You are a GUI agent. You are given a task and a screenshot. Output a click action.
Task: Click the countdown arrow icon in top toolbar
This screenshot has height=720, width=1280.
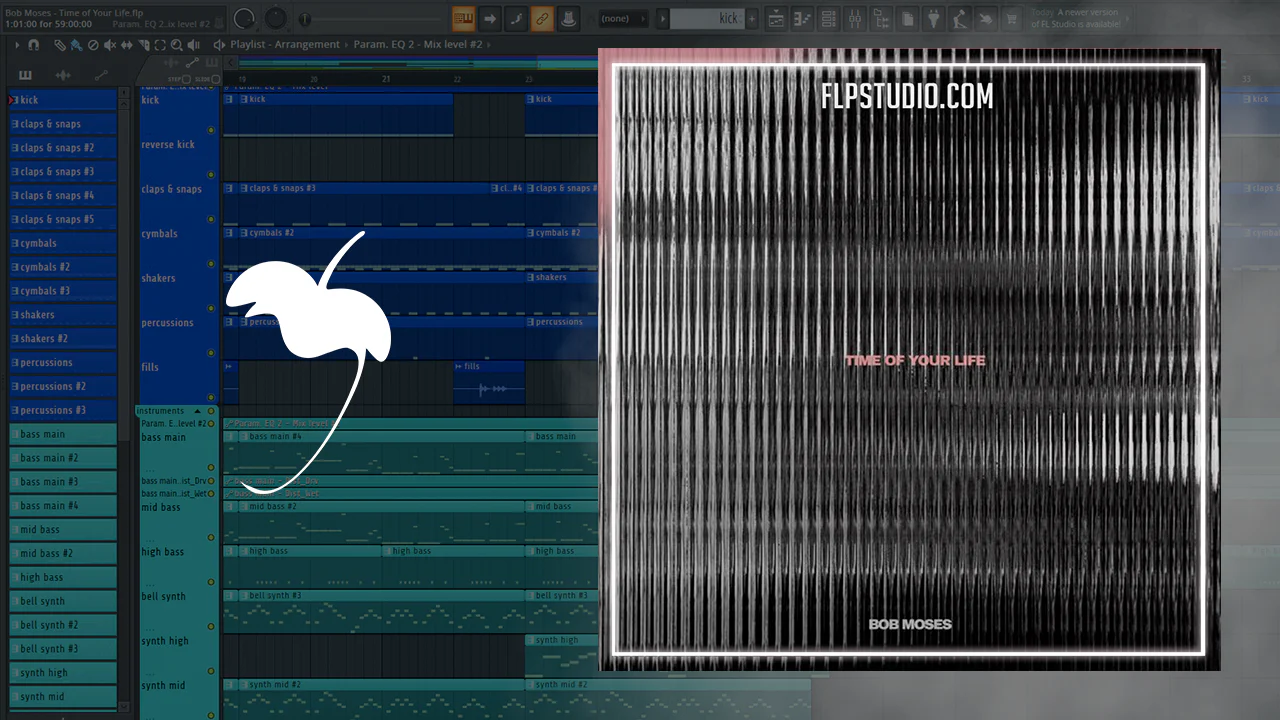(x=490, y=18)
